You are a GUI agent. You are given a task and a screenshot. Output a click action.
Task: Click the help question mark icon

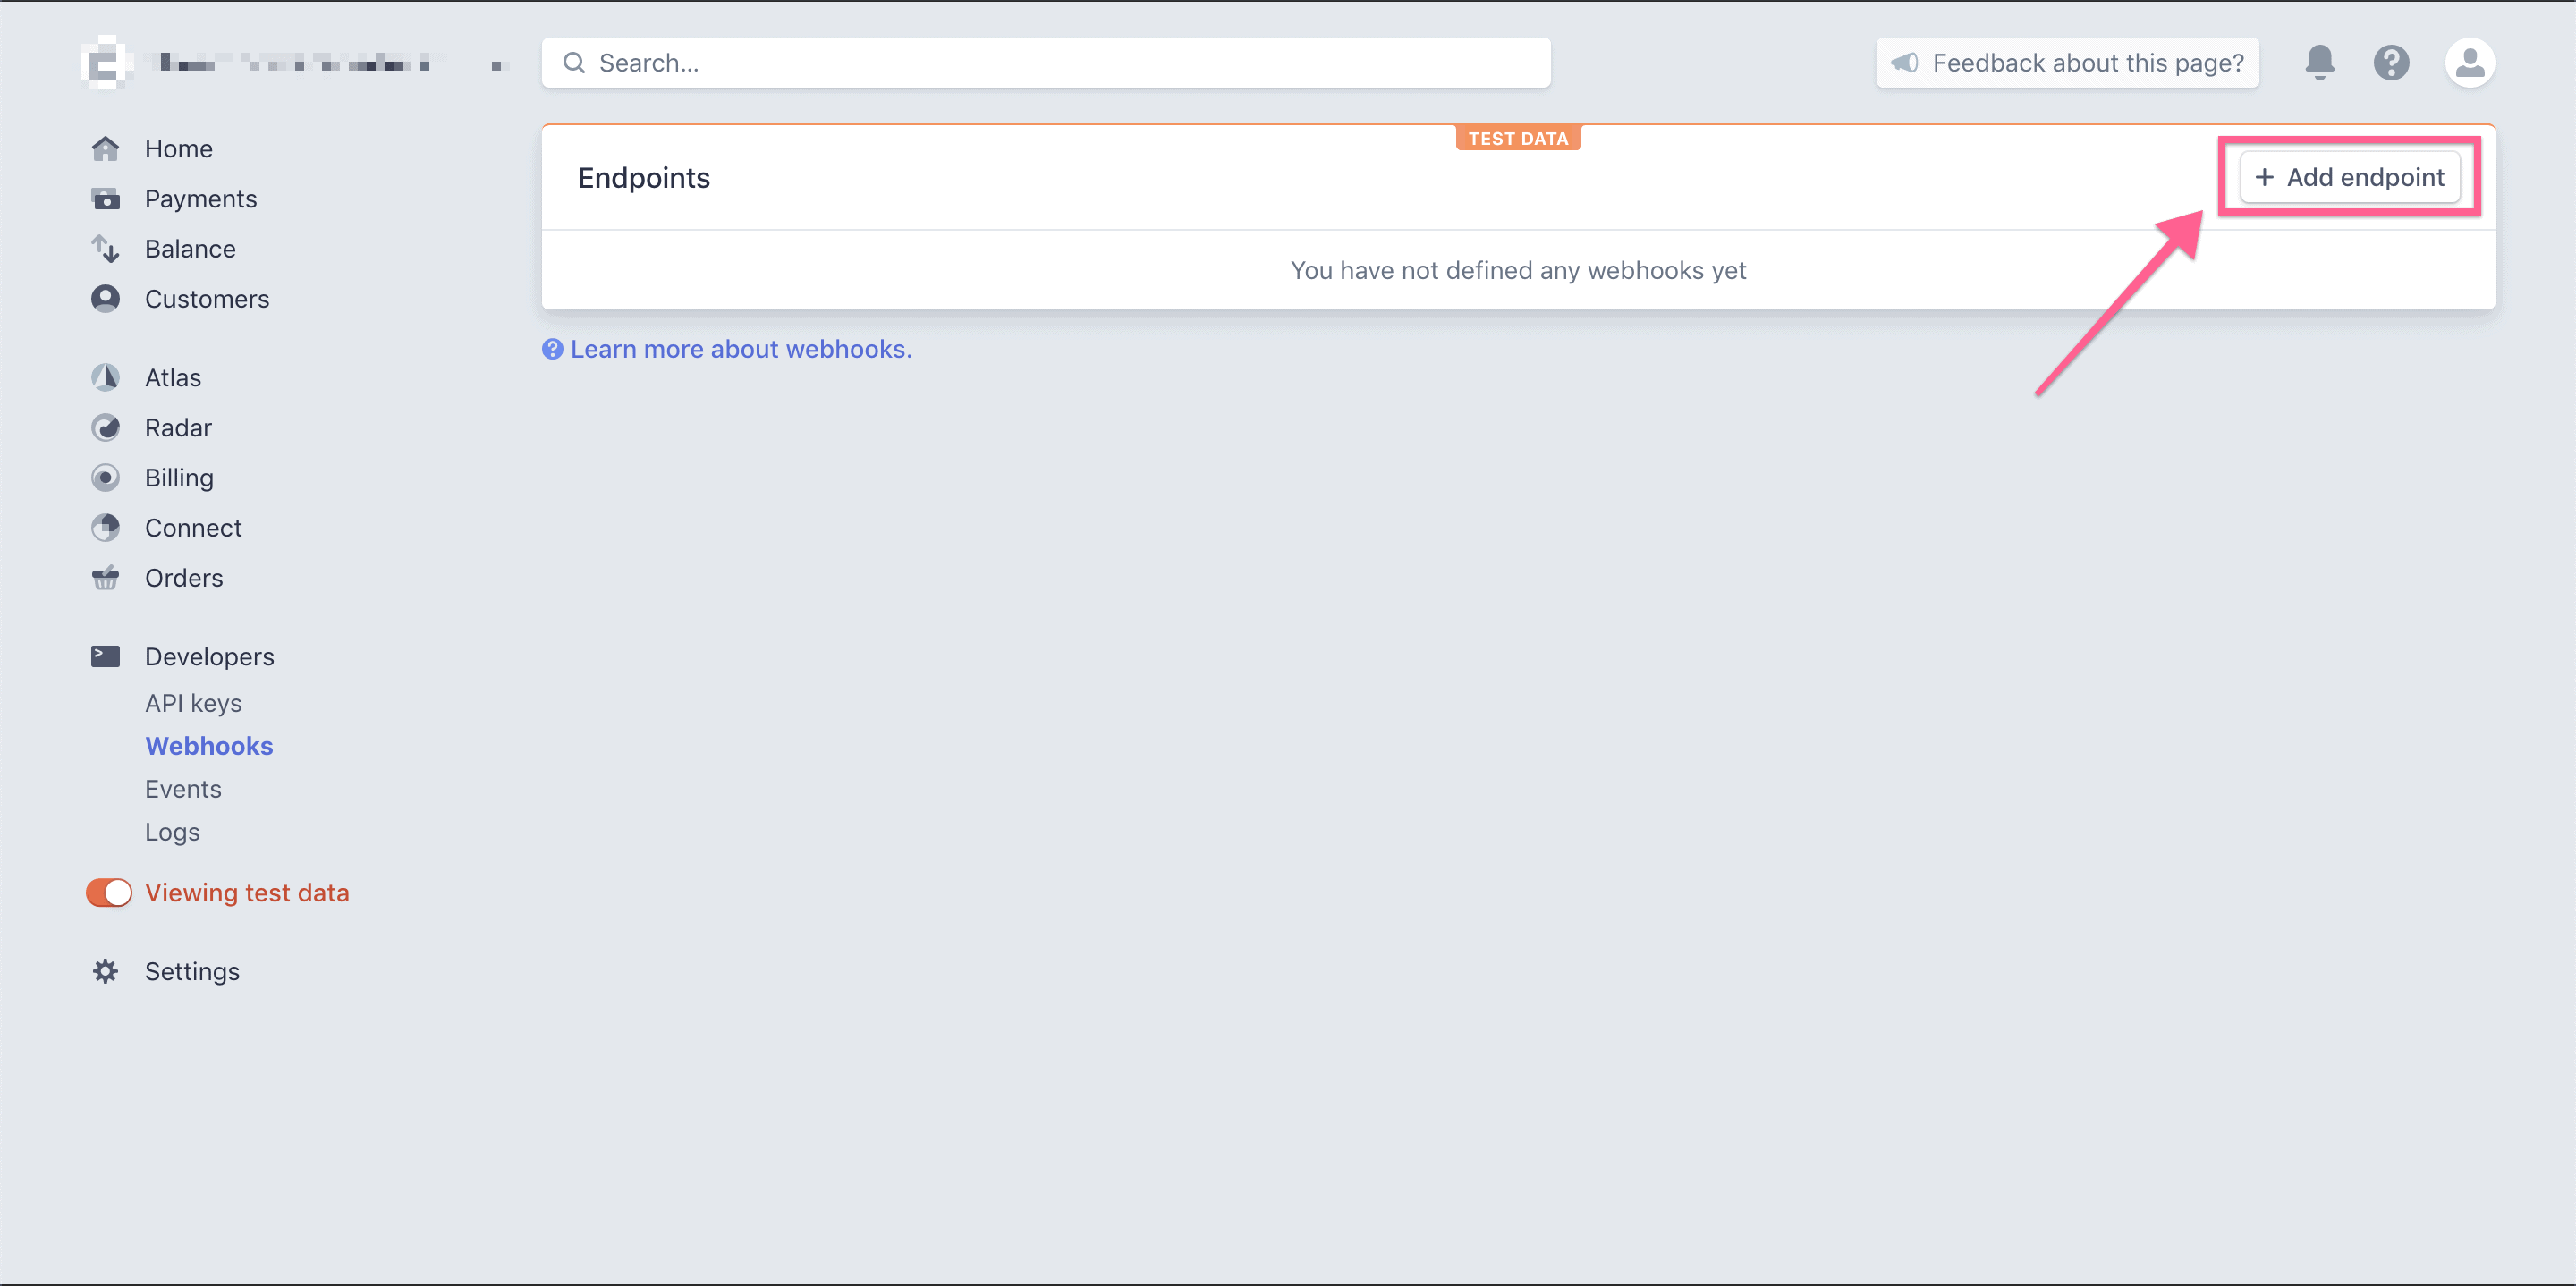(2391, 63)
